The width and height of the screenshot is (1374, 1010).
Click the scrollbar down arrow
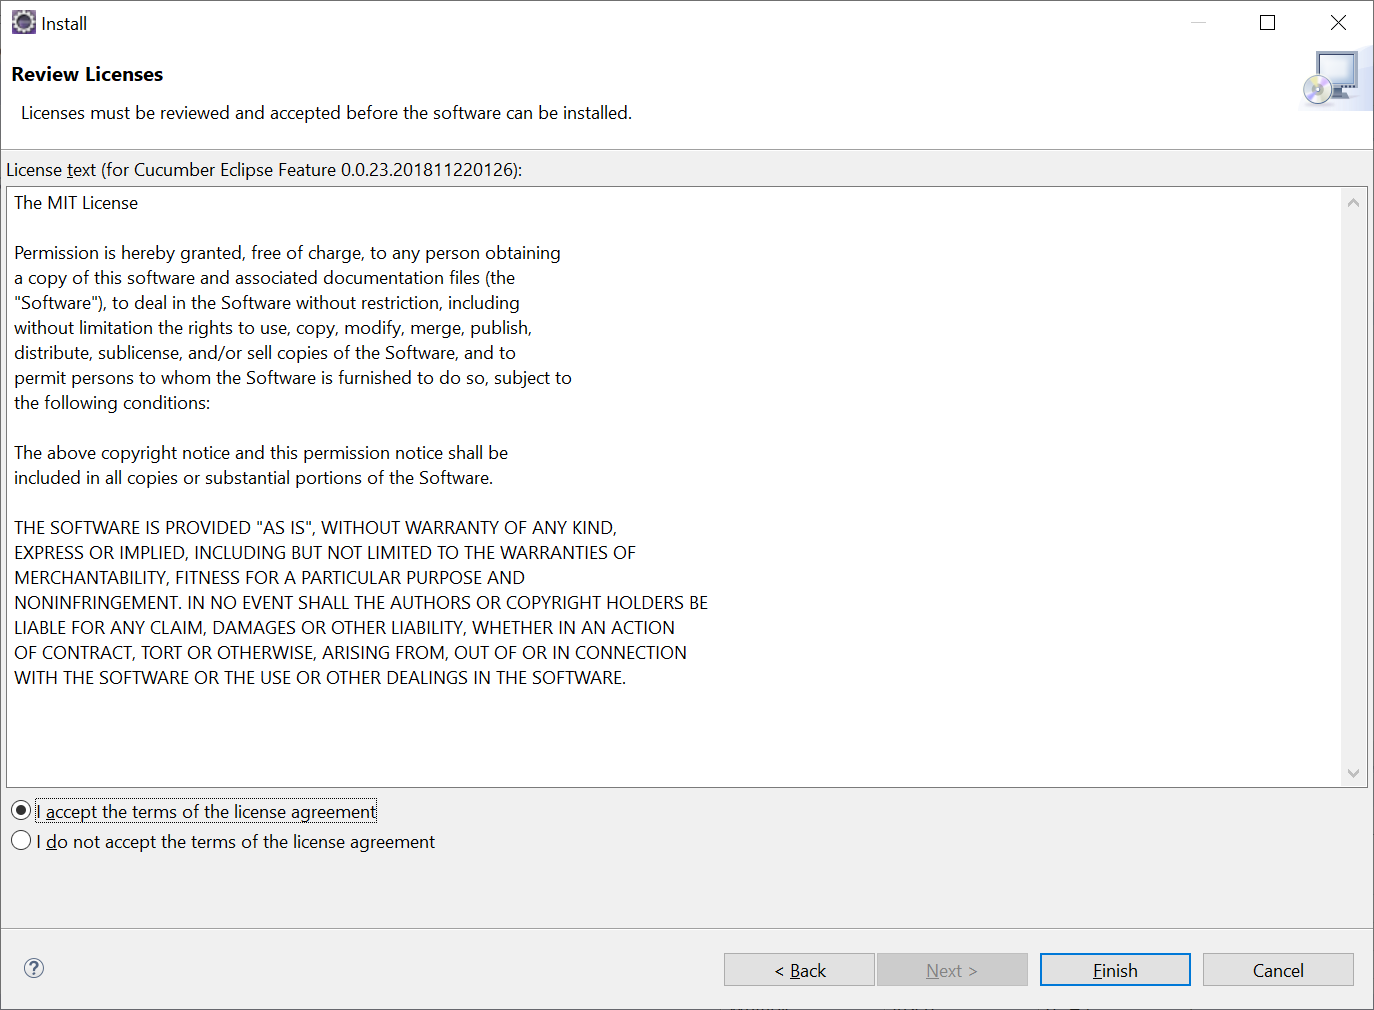1353,772
